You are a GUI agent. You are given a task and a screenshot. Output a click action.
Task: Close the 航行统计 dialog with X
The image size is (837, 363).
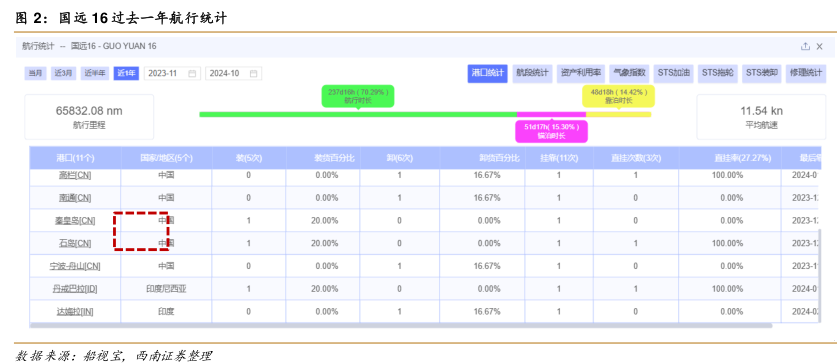pyautogui.click(x=819, y=46)
